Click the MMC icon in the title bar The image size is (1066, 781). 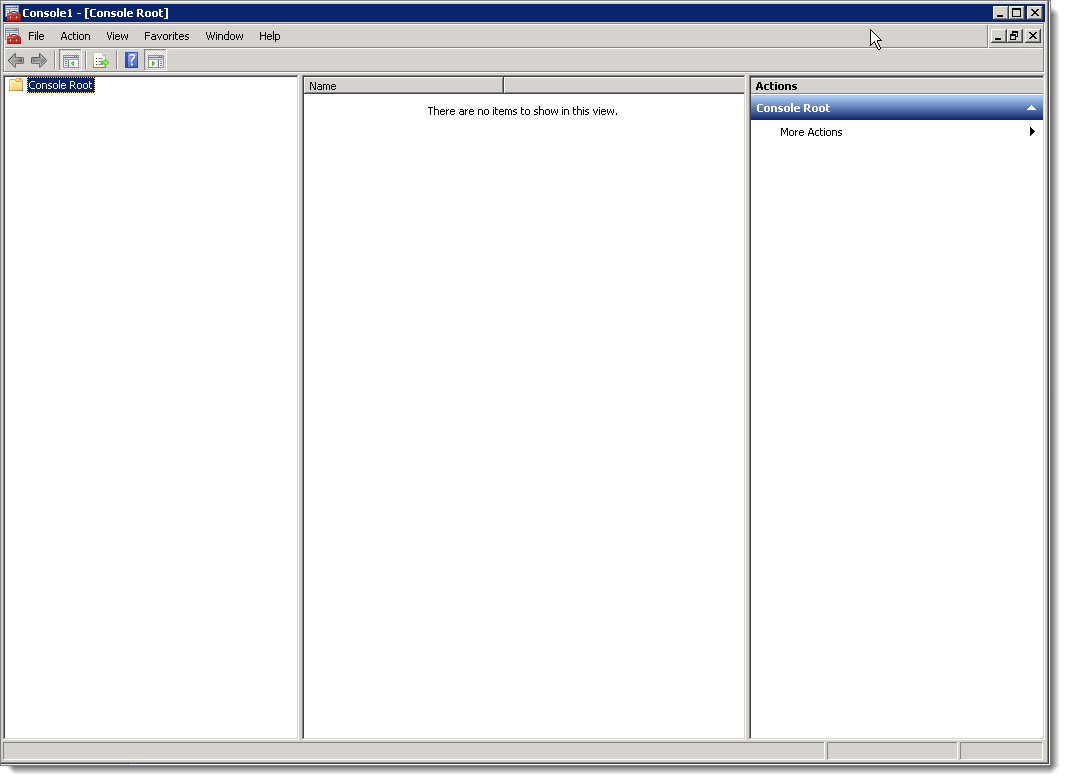pos(13,12)
